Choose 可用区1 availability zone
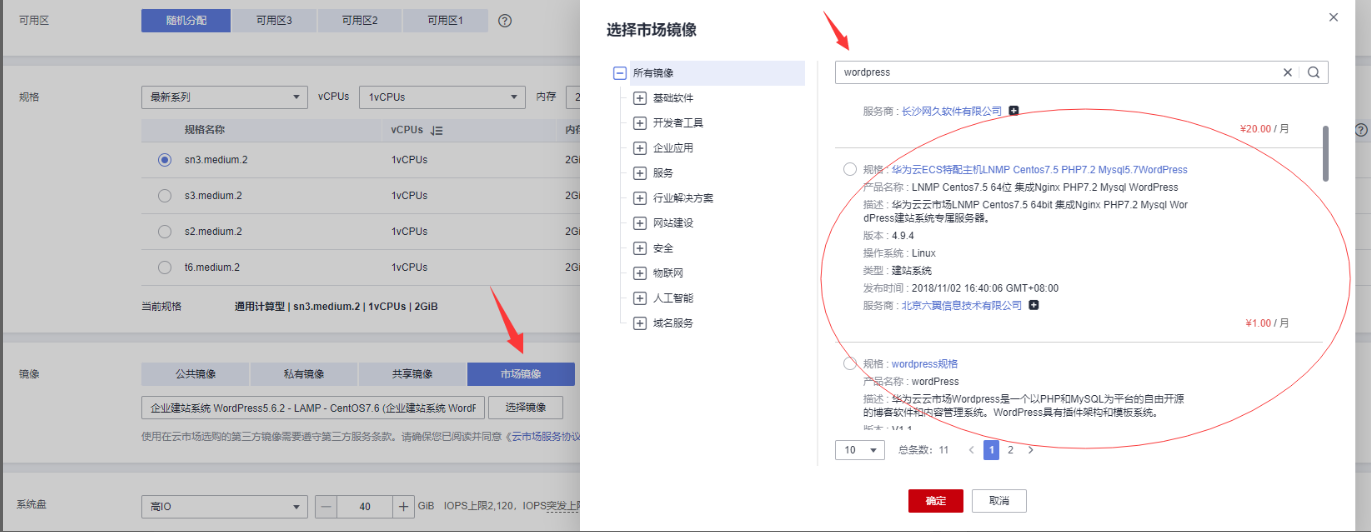1371x532 pixels. tap(446, 20)
